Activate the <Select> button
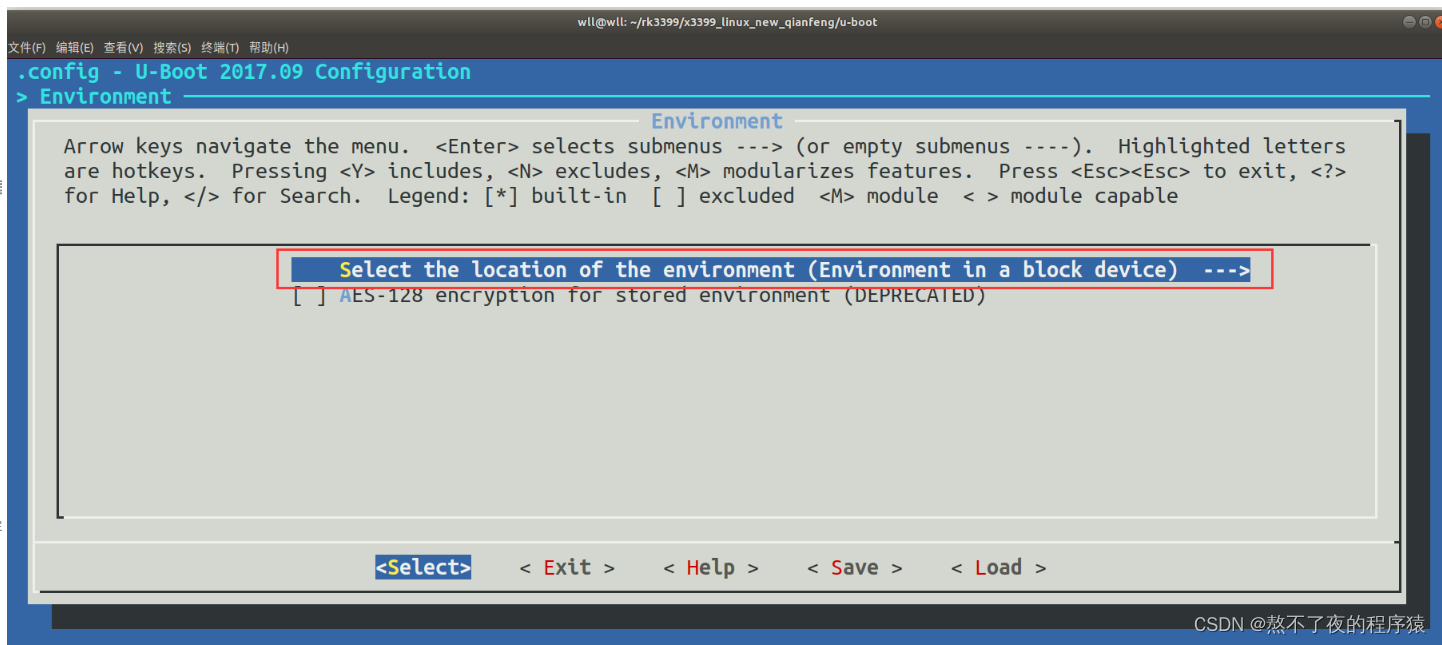Image resolution: width=1442 pixels, height=645 pixels. point(423,567)
